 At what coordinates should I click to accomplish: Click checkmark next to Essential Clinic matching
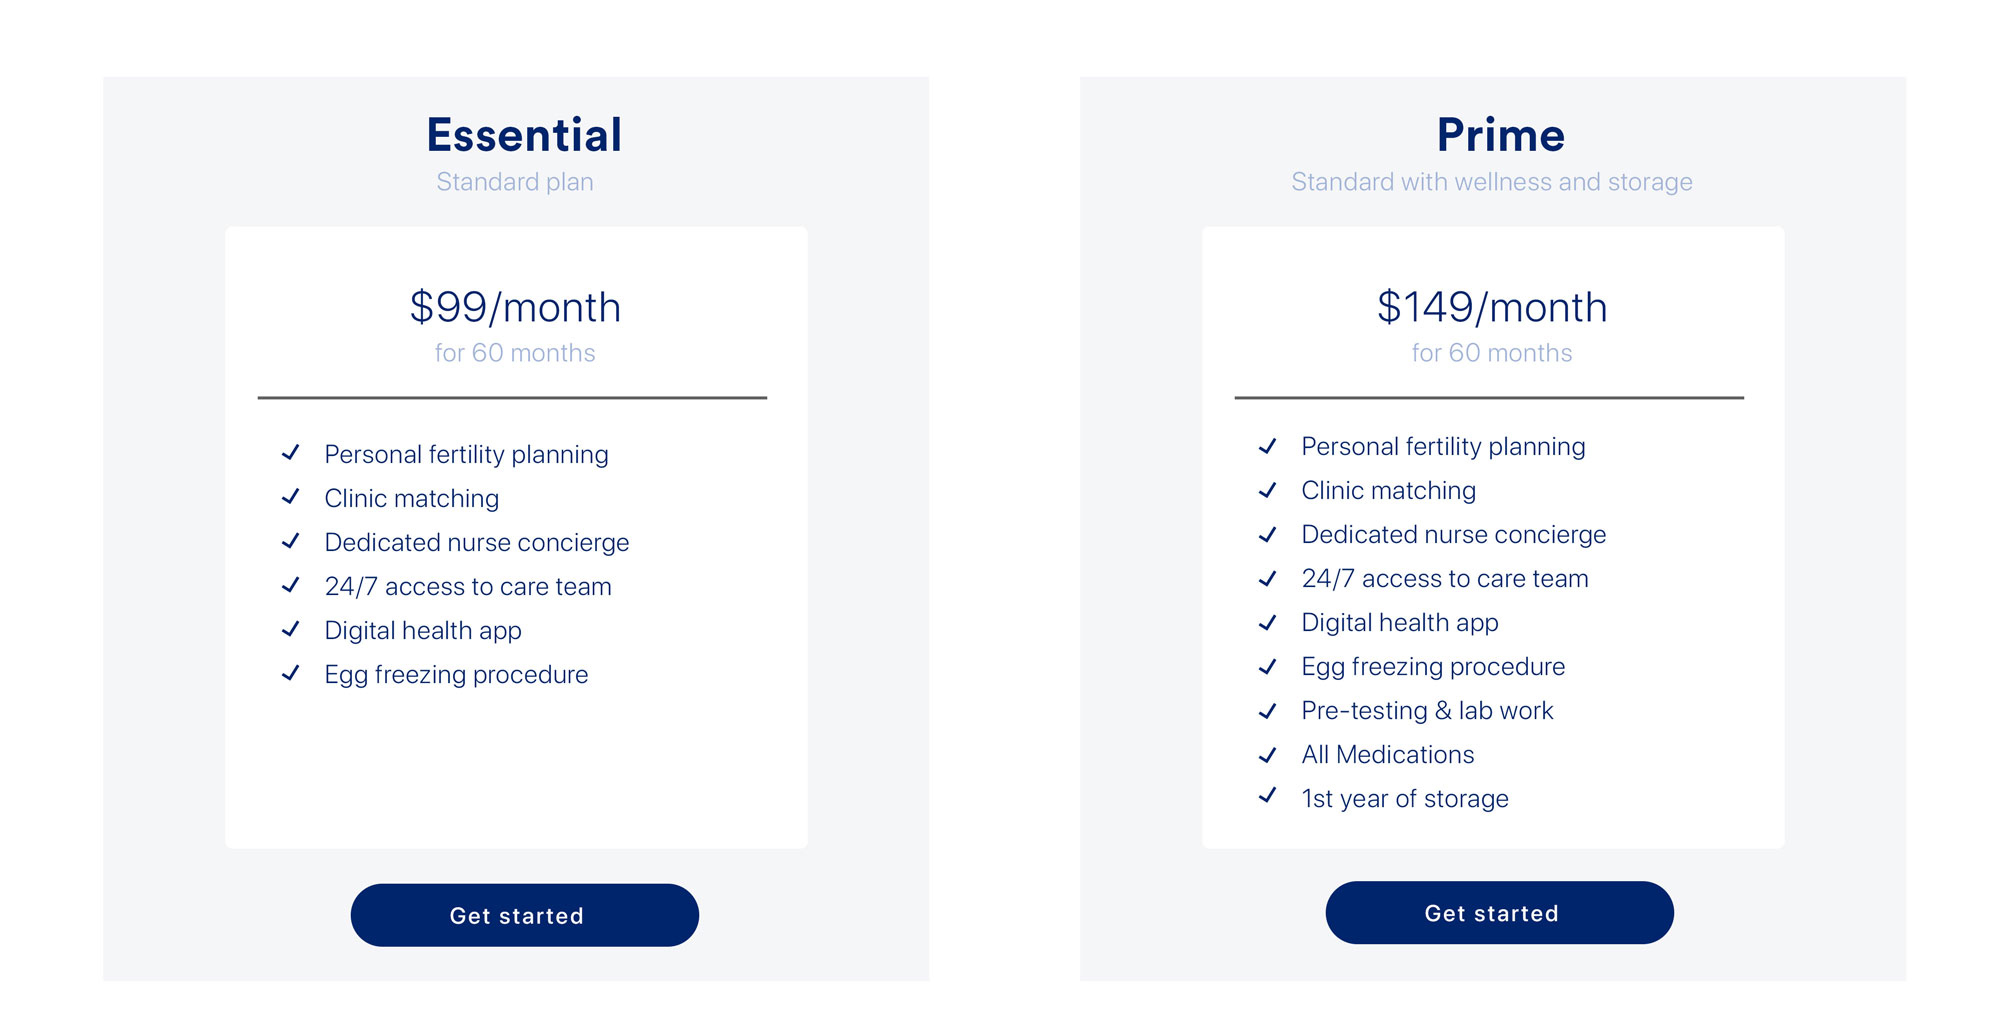coord(291,497)
